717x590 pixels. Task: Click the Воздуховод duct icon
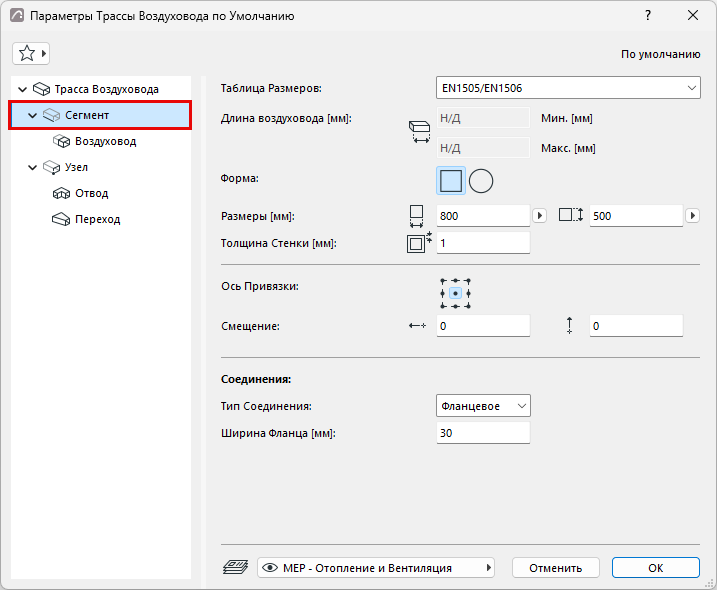tap(61, 141)
